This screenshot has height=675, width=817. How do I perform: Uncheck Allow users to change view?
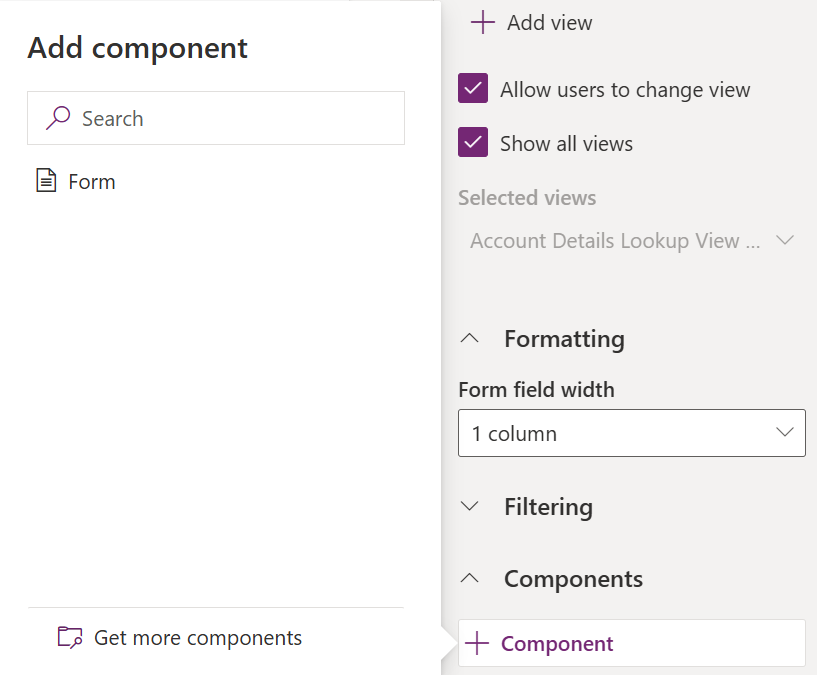pos(473,89)
